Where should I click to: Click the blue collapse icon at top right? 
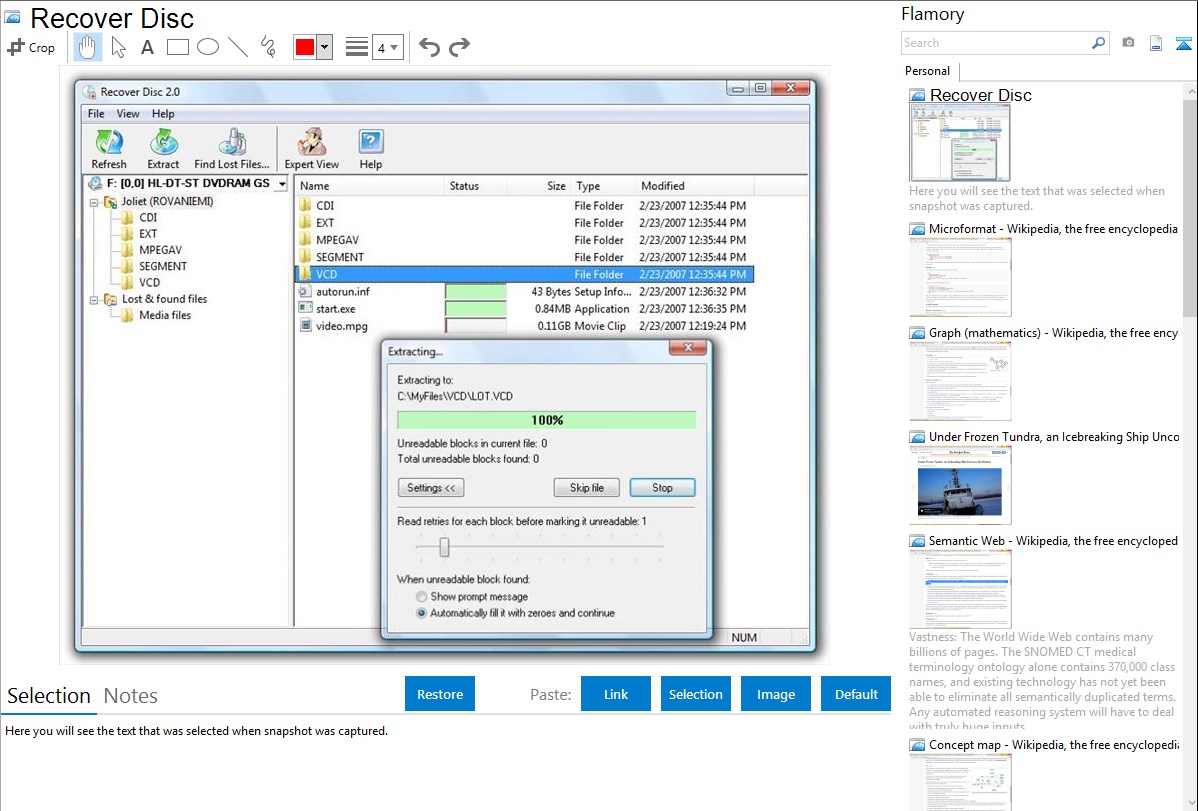coord(1183,44)
